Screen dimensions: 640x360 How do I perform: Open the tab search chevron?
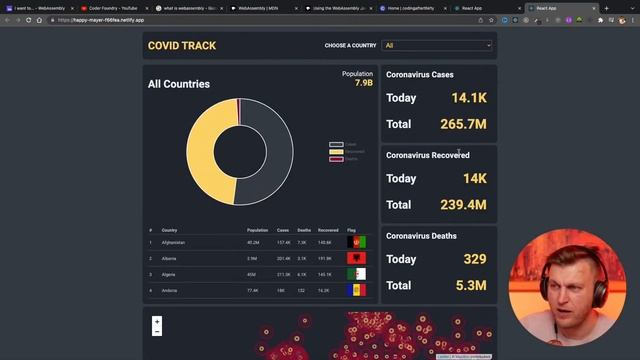633,8
